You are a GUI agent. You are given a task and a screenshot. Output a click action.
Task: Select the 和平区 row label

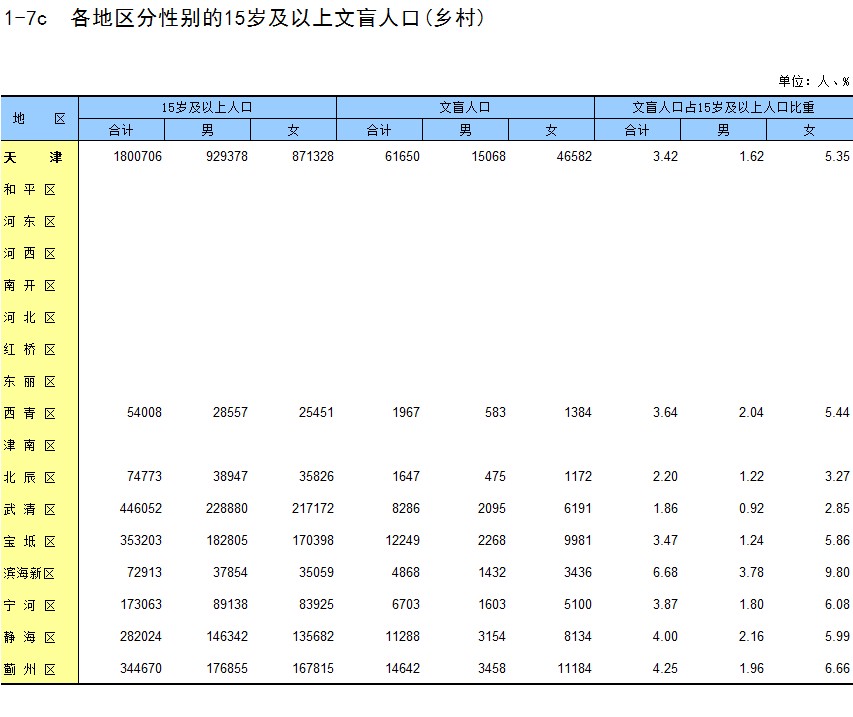point(30,189)
